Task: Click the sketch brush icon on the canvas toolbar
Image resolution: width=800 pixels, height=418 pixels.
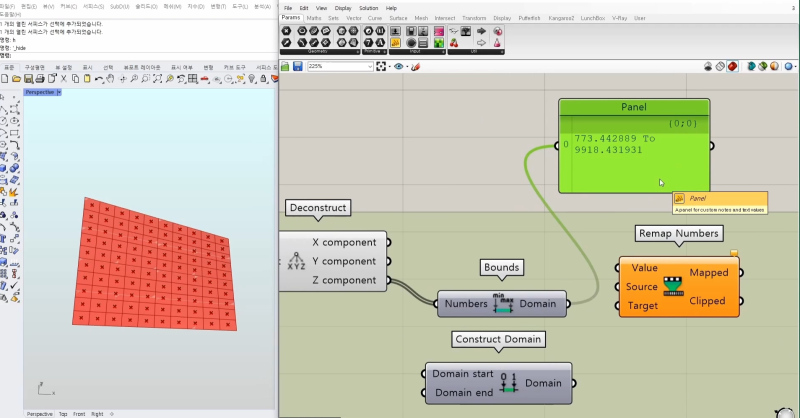Action: coord(415,66)
